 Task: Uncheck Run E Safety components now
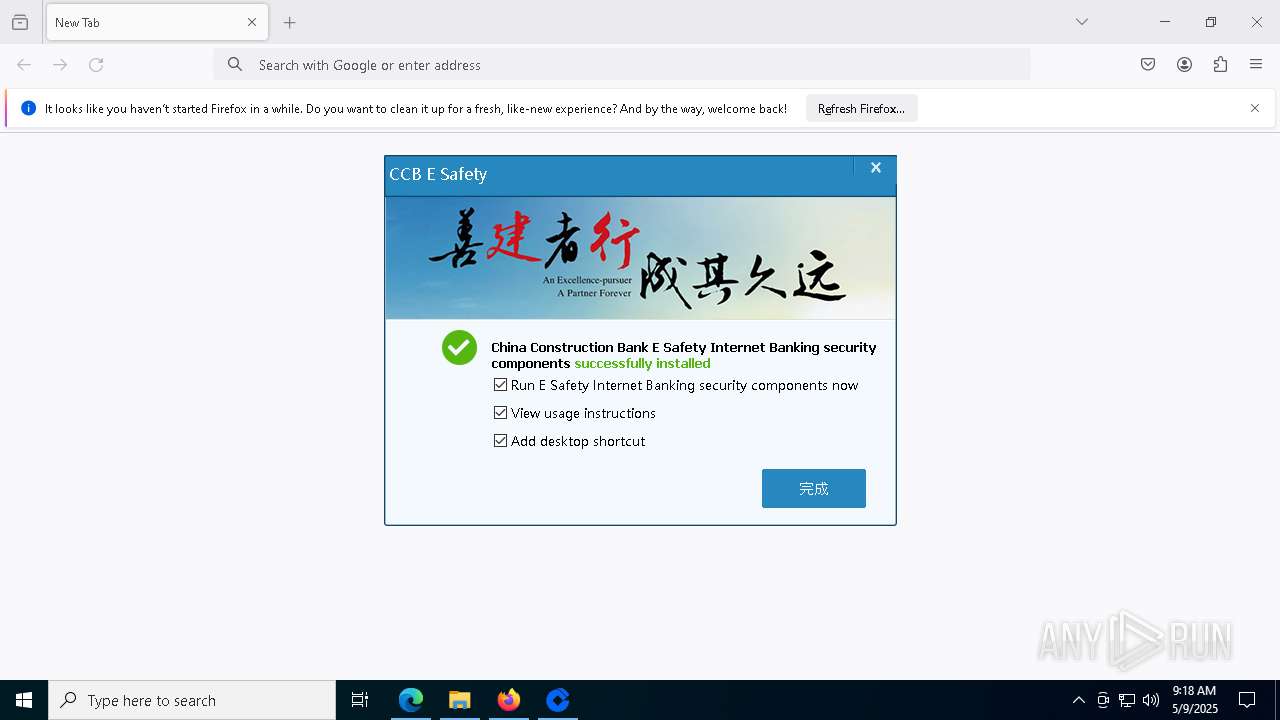[500, 385]
